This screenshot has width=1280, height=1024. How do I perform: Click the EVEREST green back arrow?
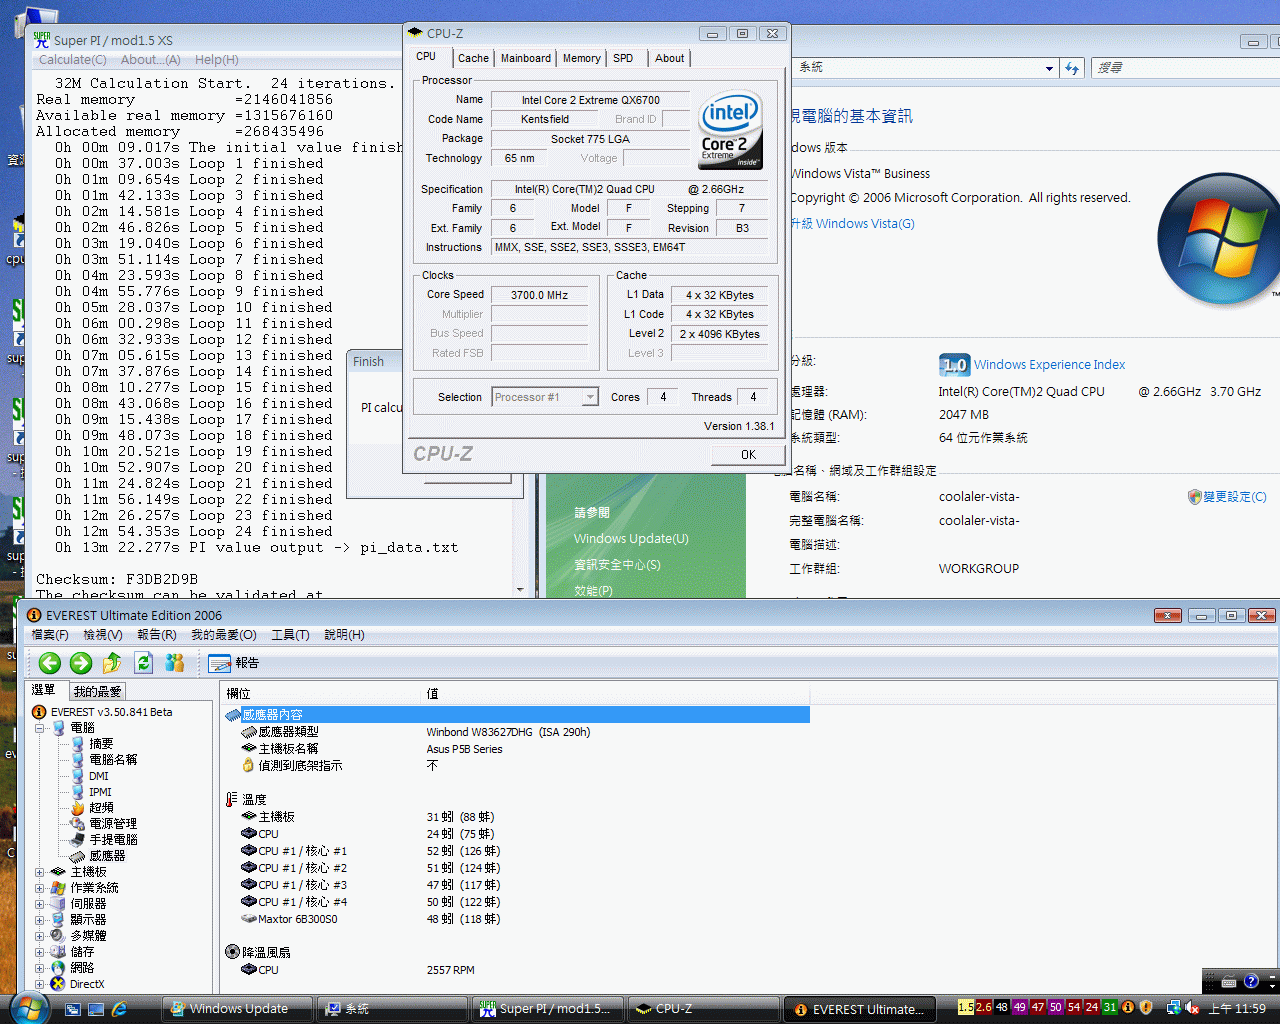tap(50, 663)
